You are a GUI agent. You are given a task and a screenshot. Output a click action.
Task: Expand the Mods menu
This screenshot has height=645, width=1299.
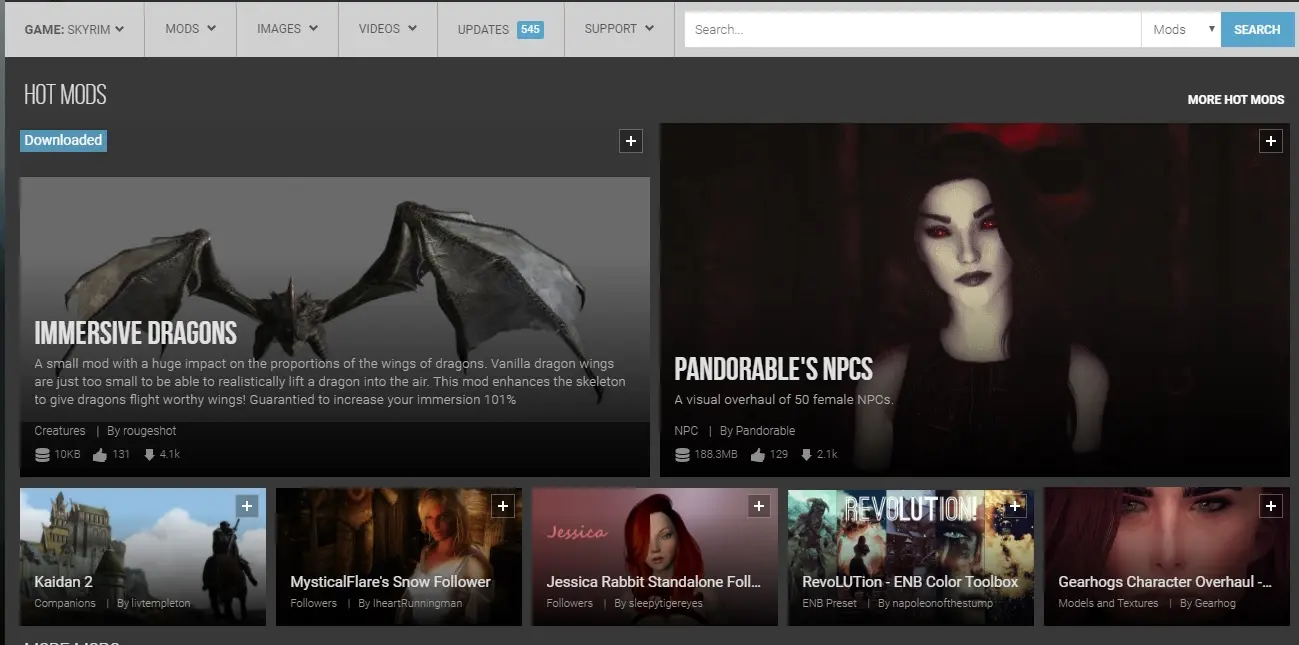click(190, 29)
